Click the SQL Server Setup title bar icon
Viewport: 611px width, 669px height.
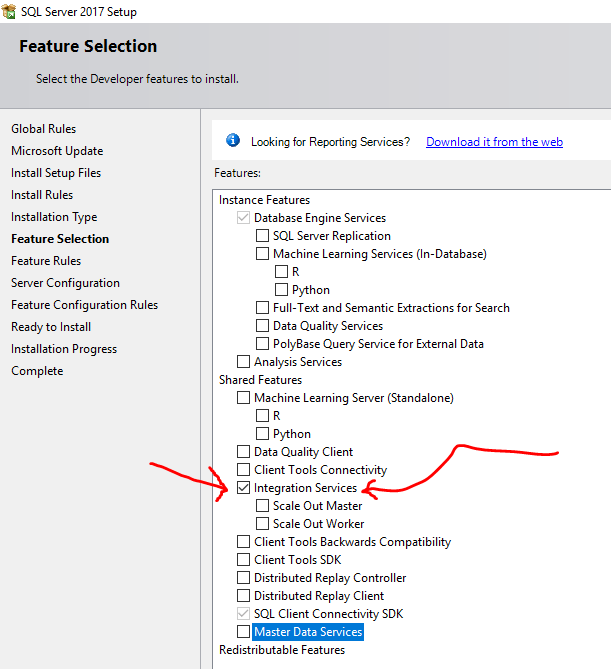pos(9,12)
